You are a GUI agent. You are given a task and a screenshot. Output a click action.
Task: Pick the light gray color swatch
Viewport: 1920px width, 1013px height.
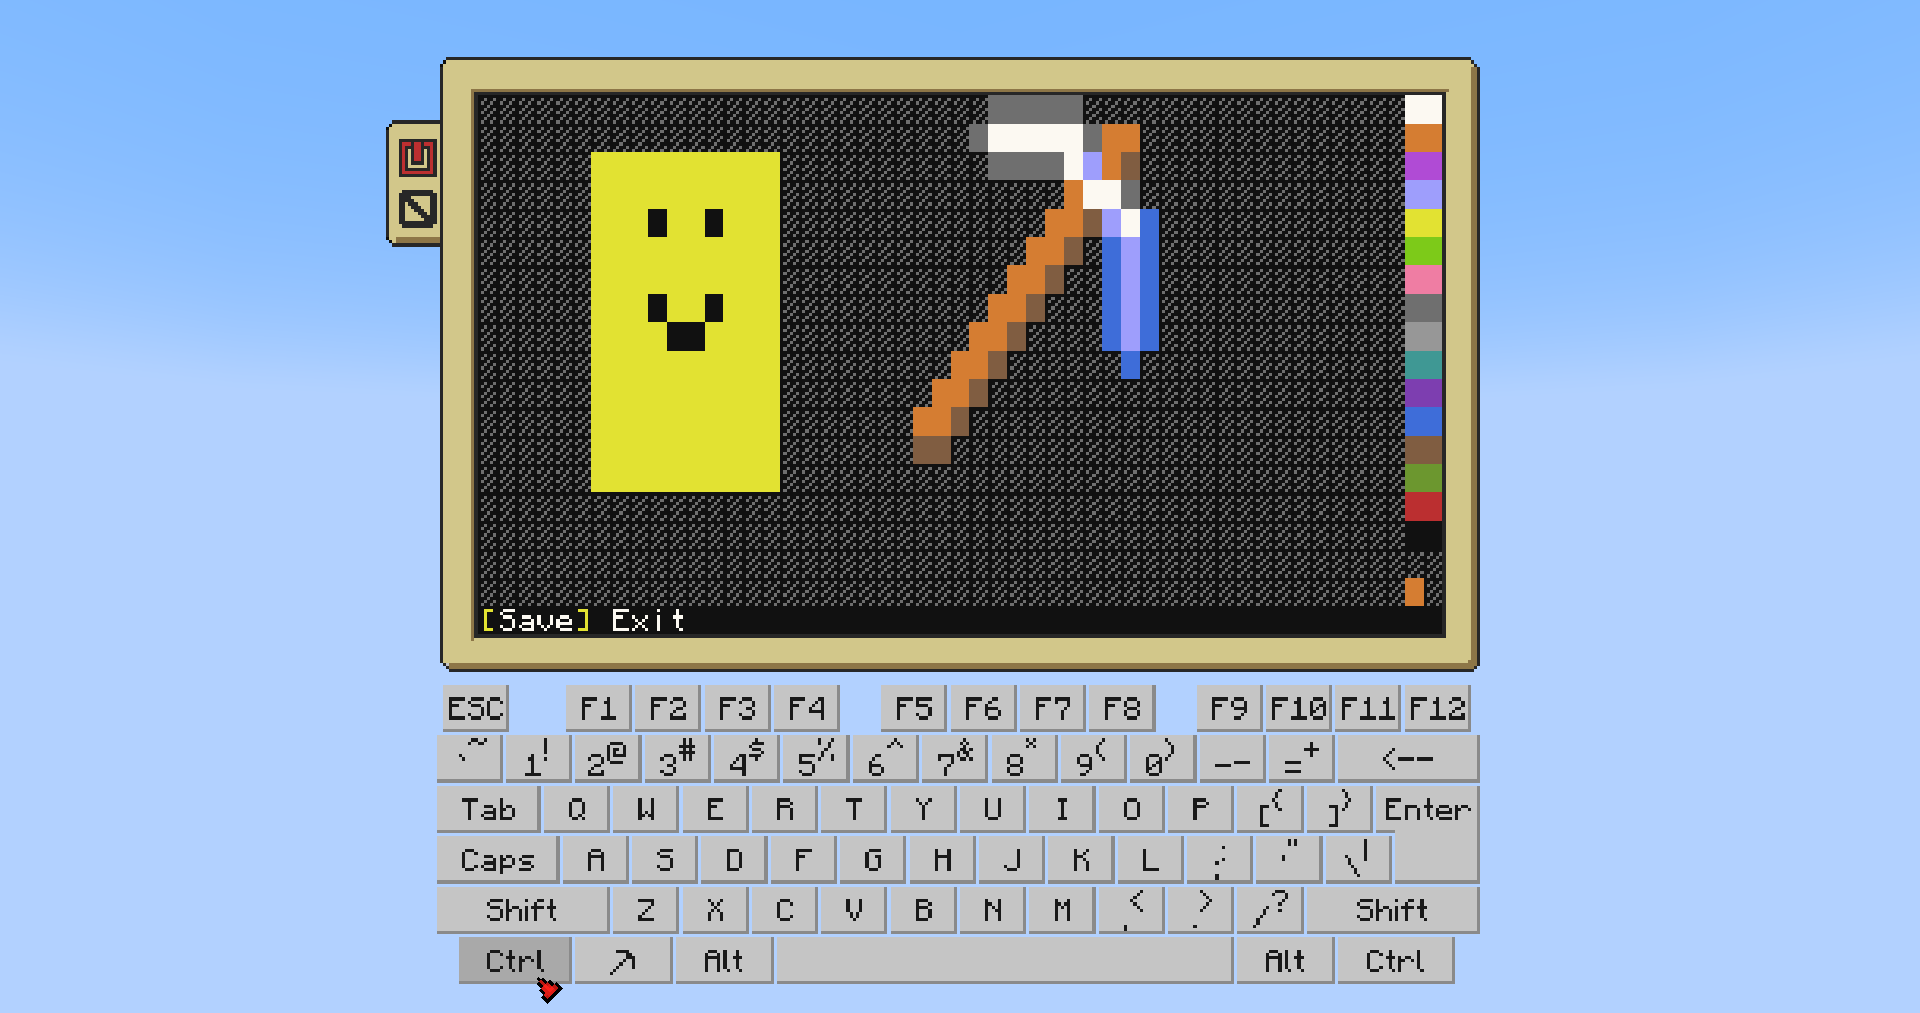pos(1423,336)
